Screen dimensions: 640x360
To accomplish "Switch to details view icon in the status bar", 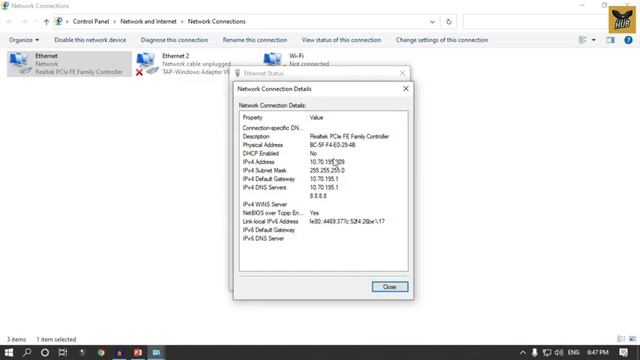I will 621,339.
